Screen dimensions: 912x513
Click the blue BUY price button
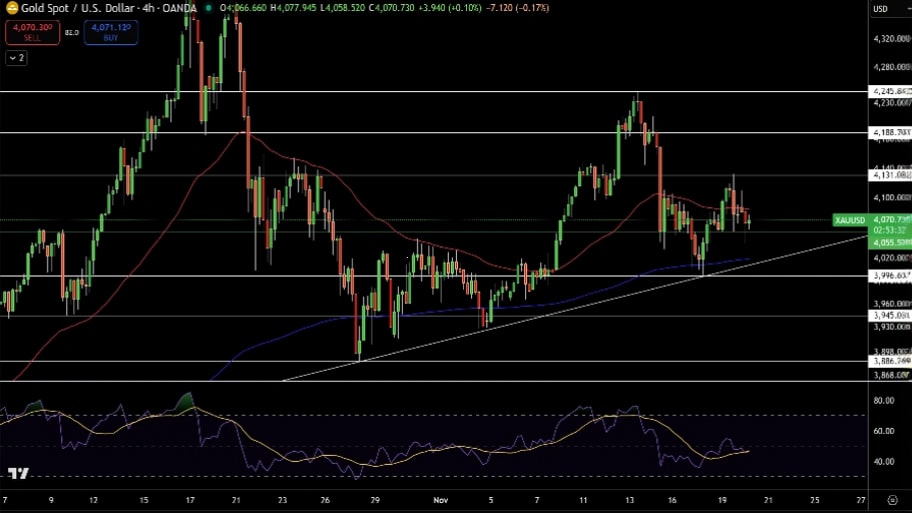point(110,32)
